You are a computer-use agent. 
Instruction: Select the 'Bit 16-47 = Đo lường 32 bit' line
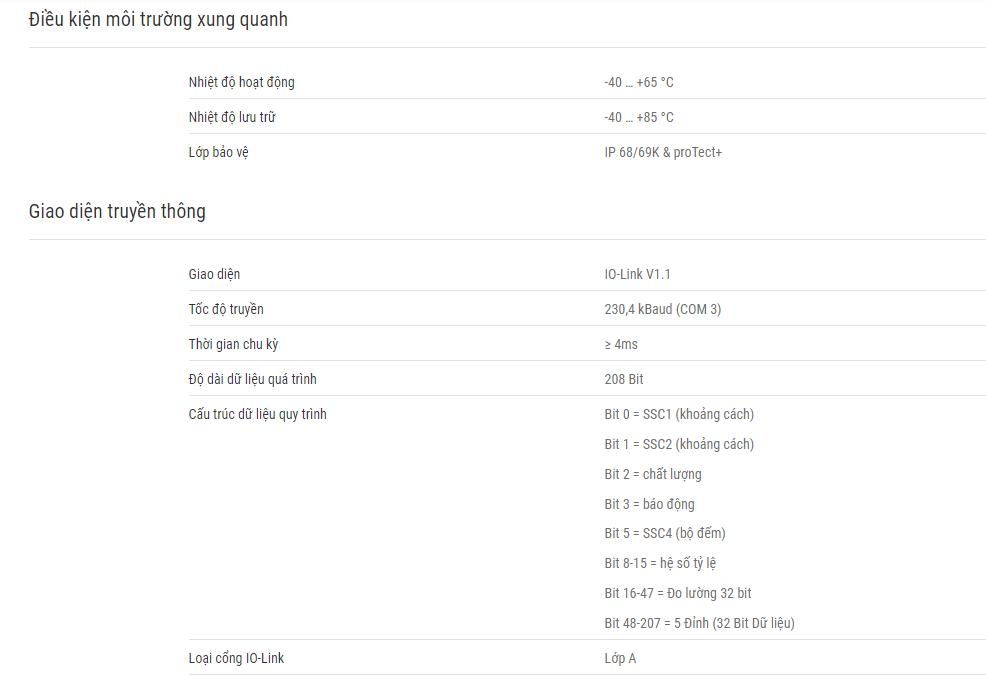(678, 593)
